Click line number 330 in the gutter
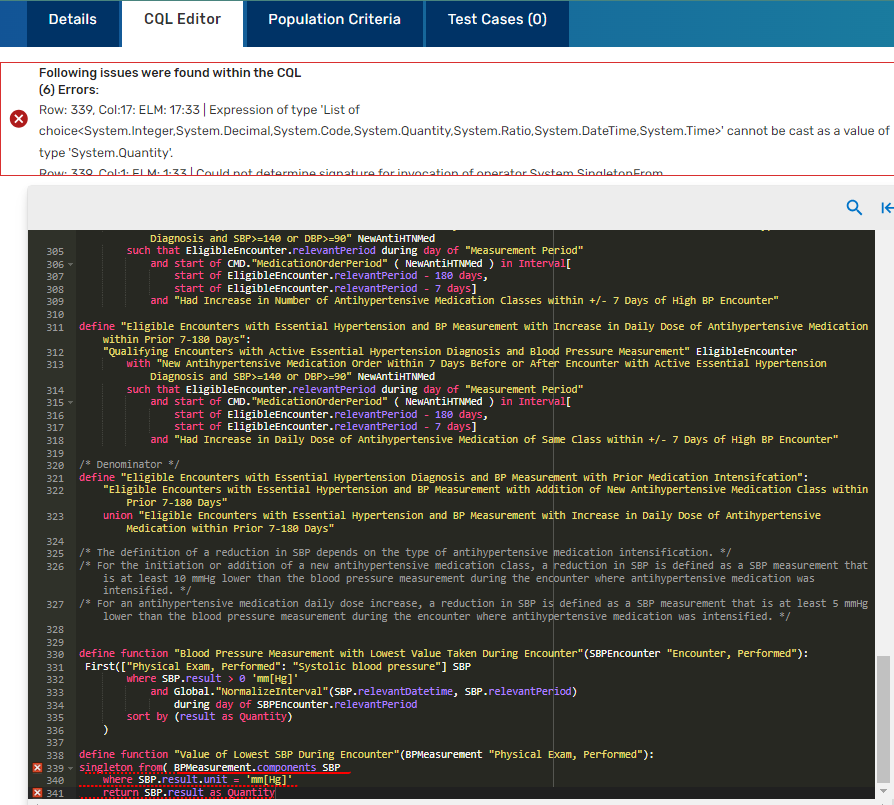 pos(55,654)
